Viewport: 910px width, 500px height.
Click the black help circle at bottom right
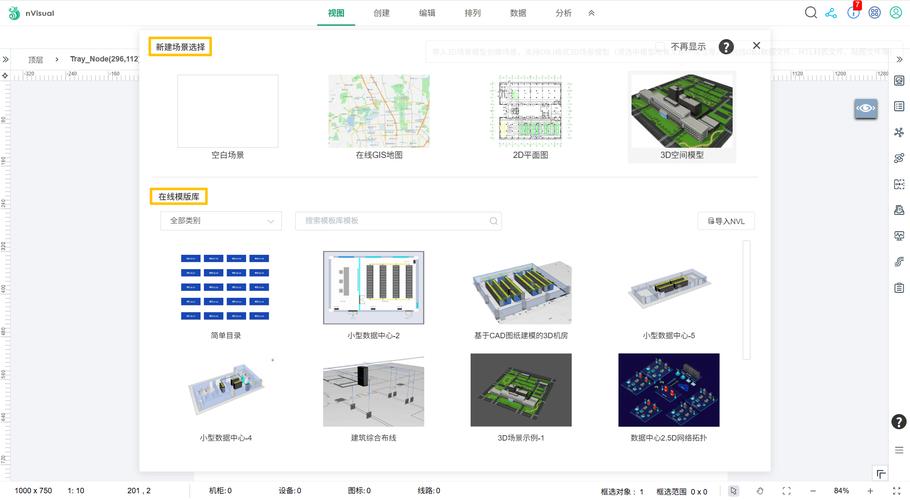(898, 422)
